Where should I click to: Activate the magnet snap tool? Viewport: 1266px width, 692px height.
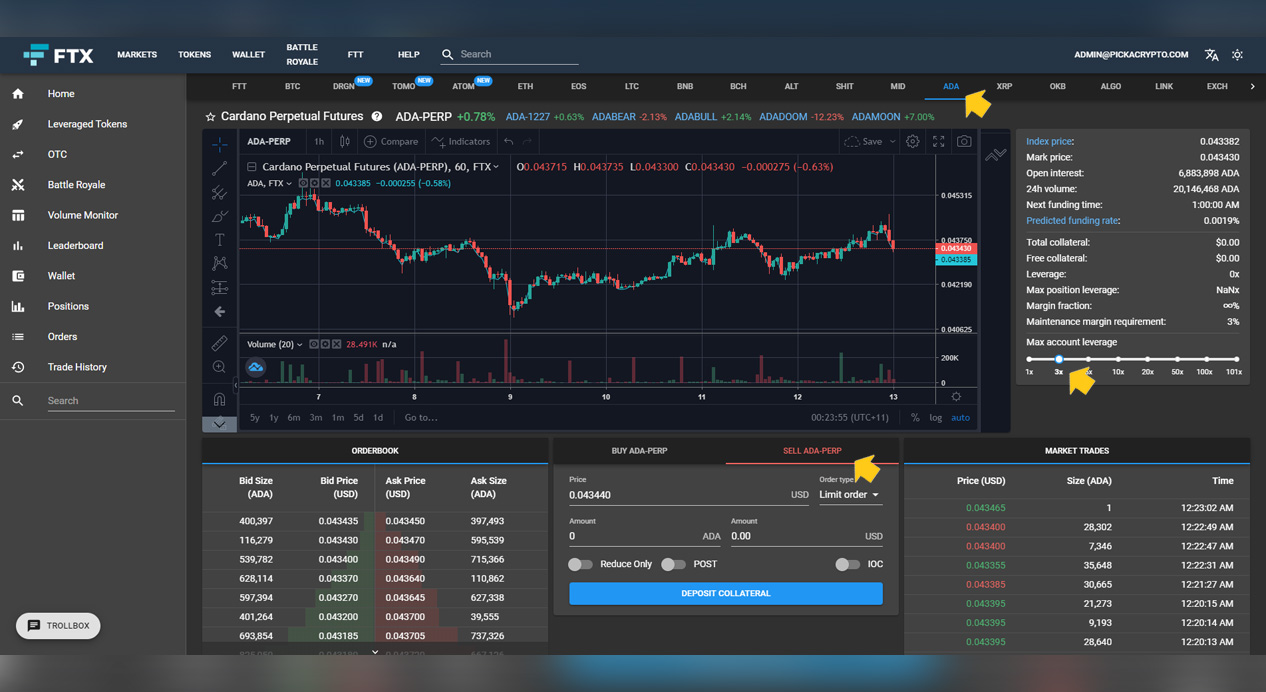point(219,397)
